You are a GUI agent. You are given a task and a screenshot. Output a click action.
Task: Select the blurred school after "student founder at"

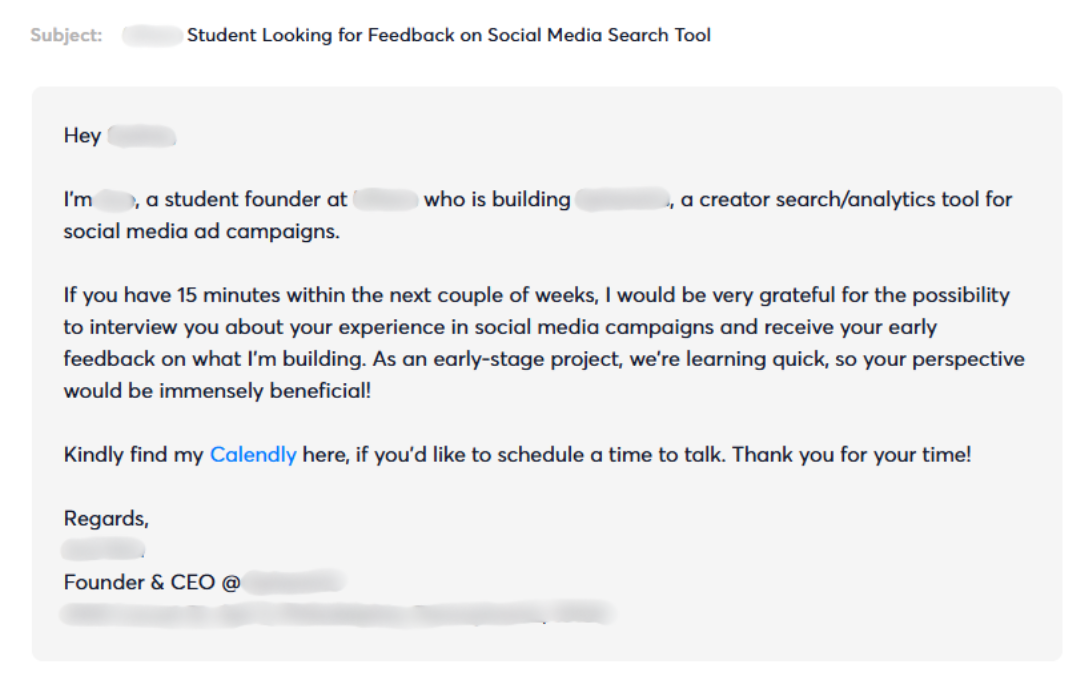pos(386,200)
